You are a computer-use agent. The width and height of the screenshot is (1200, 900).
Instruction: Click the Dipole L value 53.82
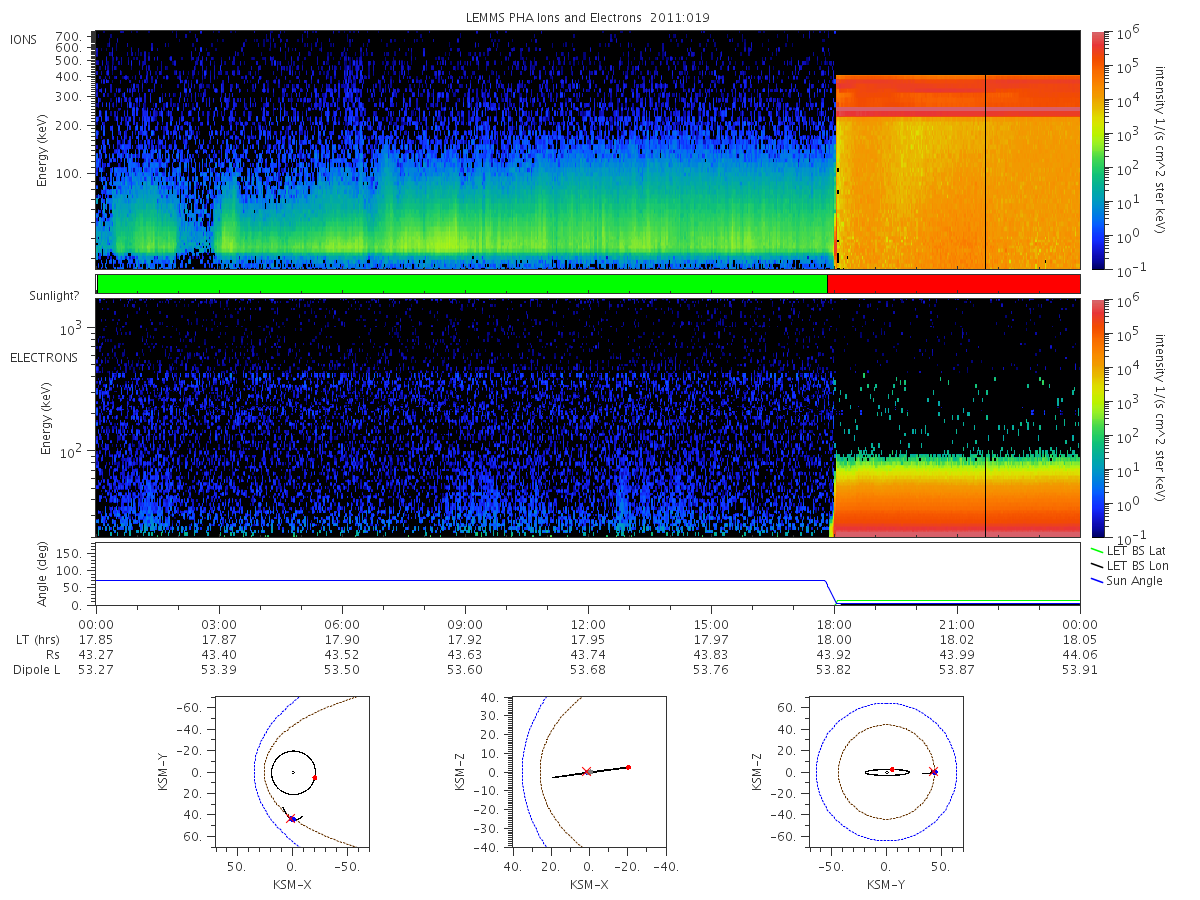coord(834,669)
